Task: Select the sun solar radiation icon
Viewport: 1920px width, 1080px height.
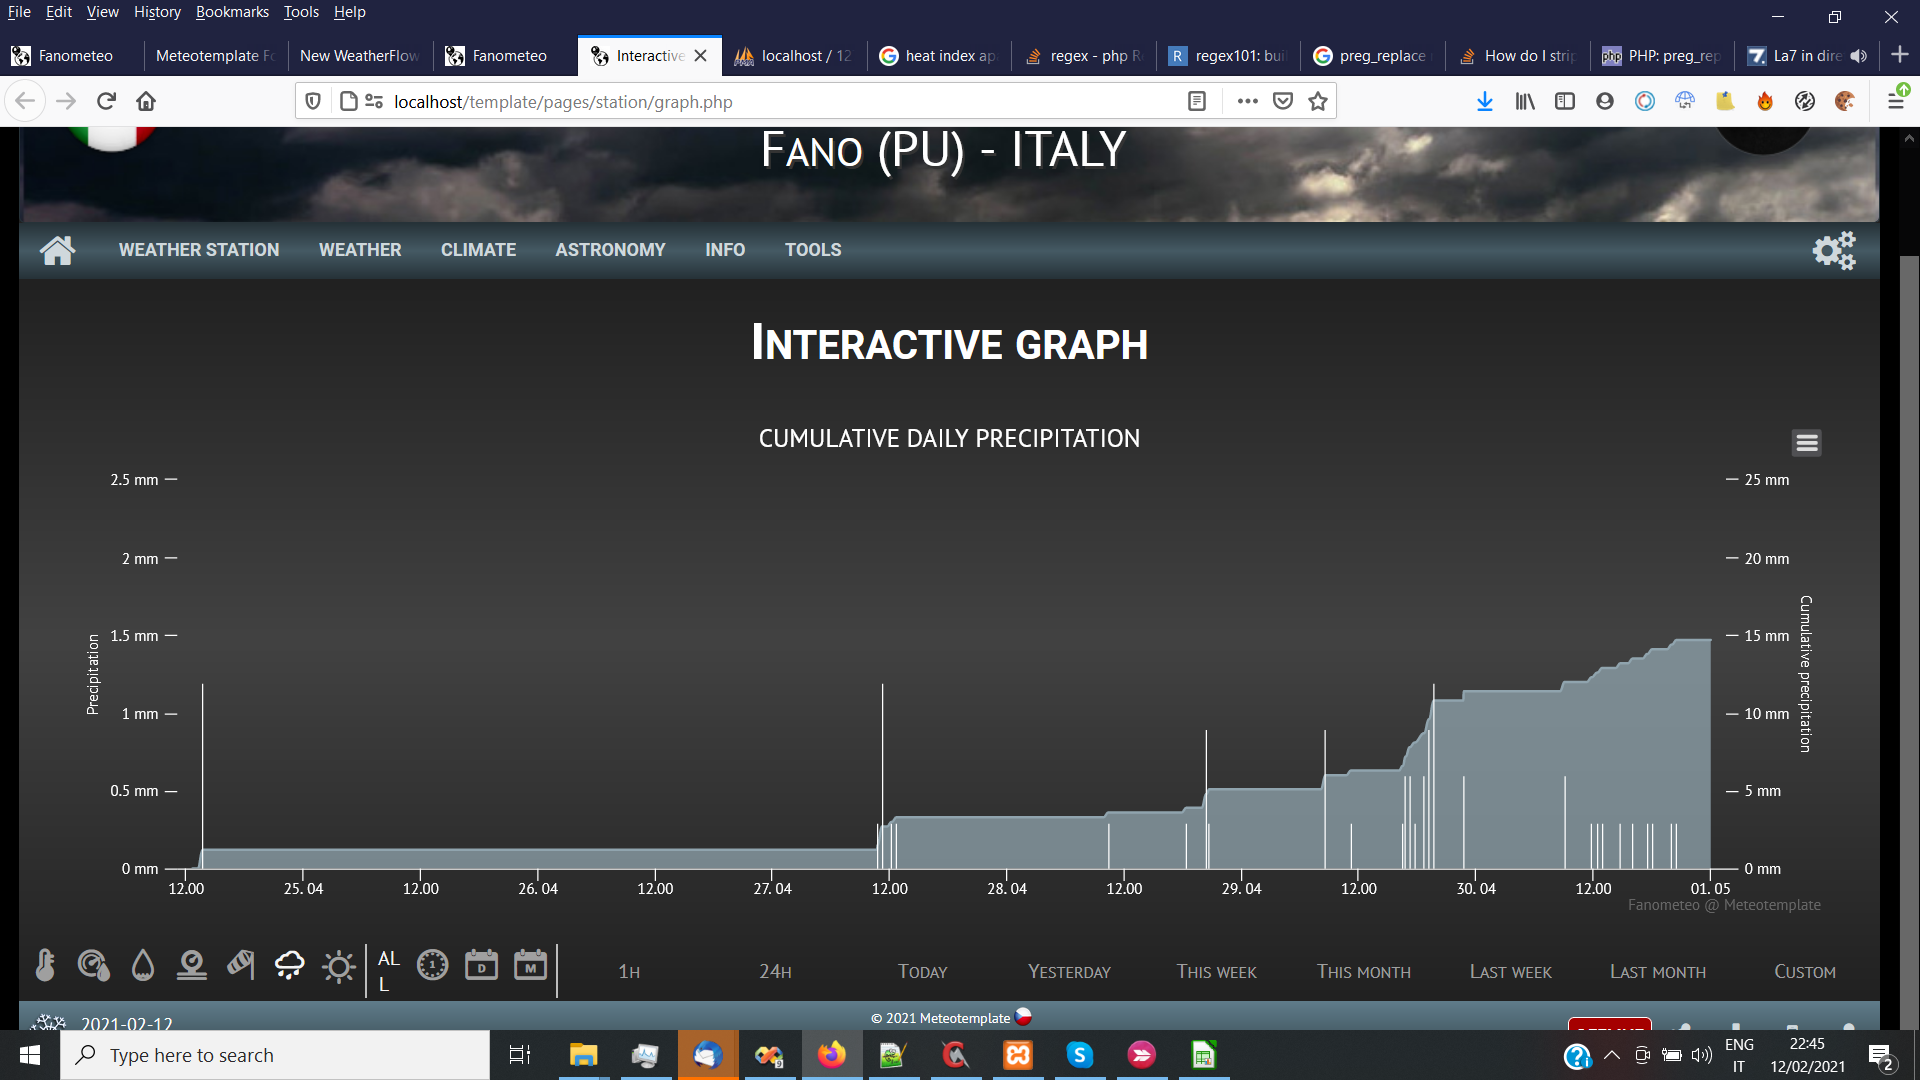Action: pos(338,965)
